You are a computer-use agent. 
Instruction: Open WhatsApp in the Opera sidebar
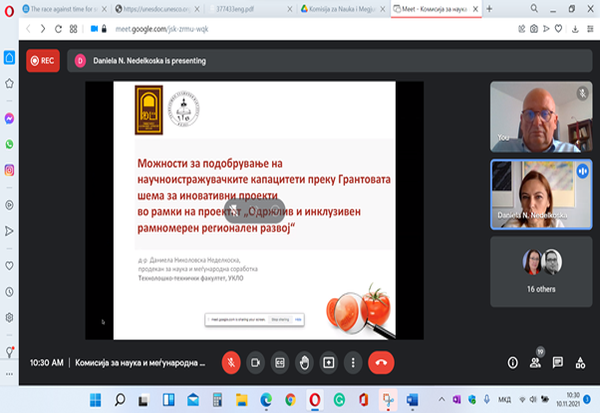pos(9,144)
